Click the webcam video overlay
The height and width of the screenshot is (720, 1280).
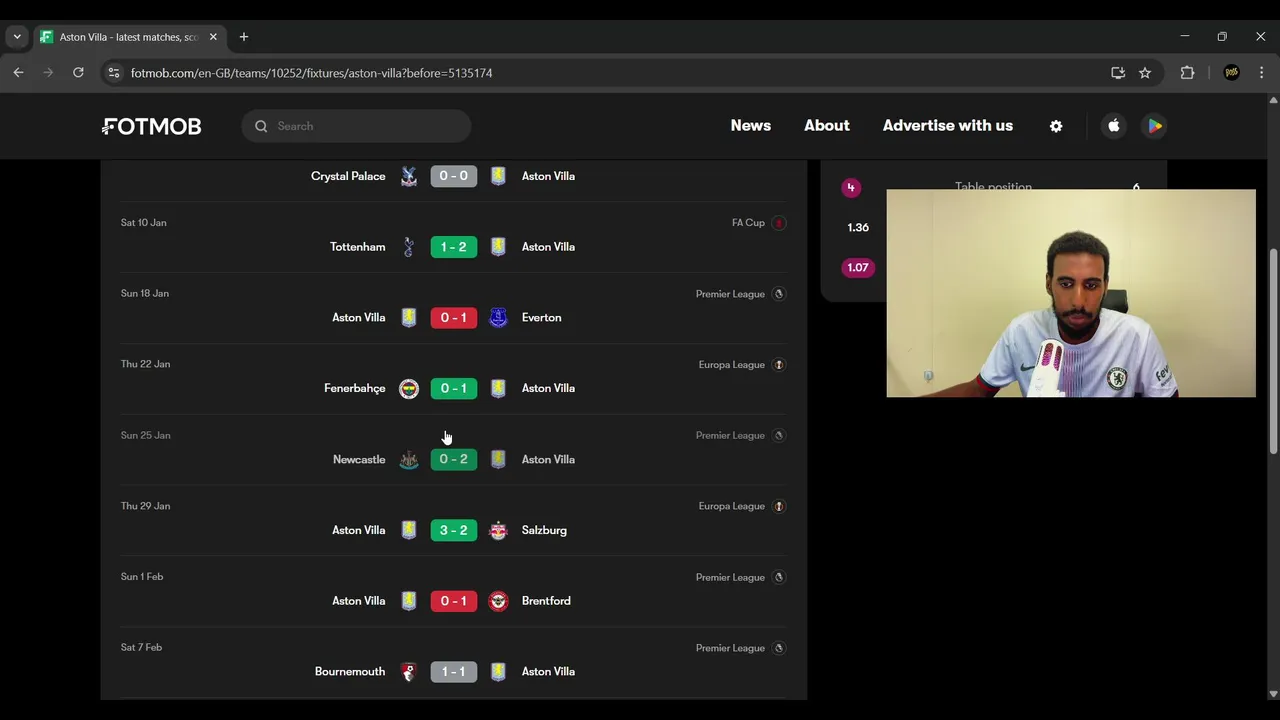point(1071,293)
